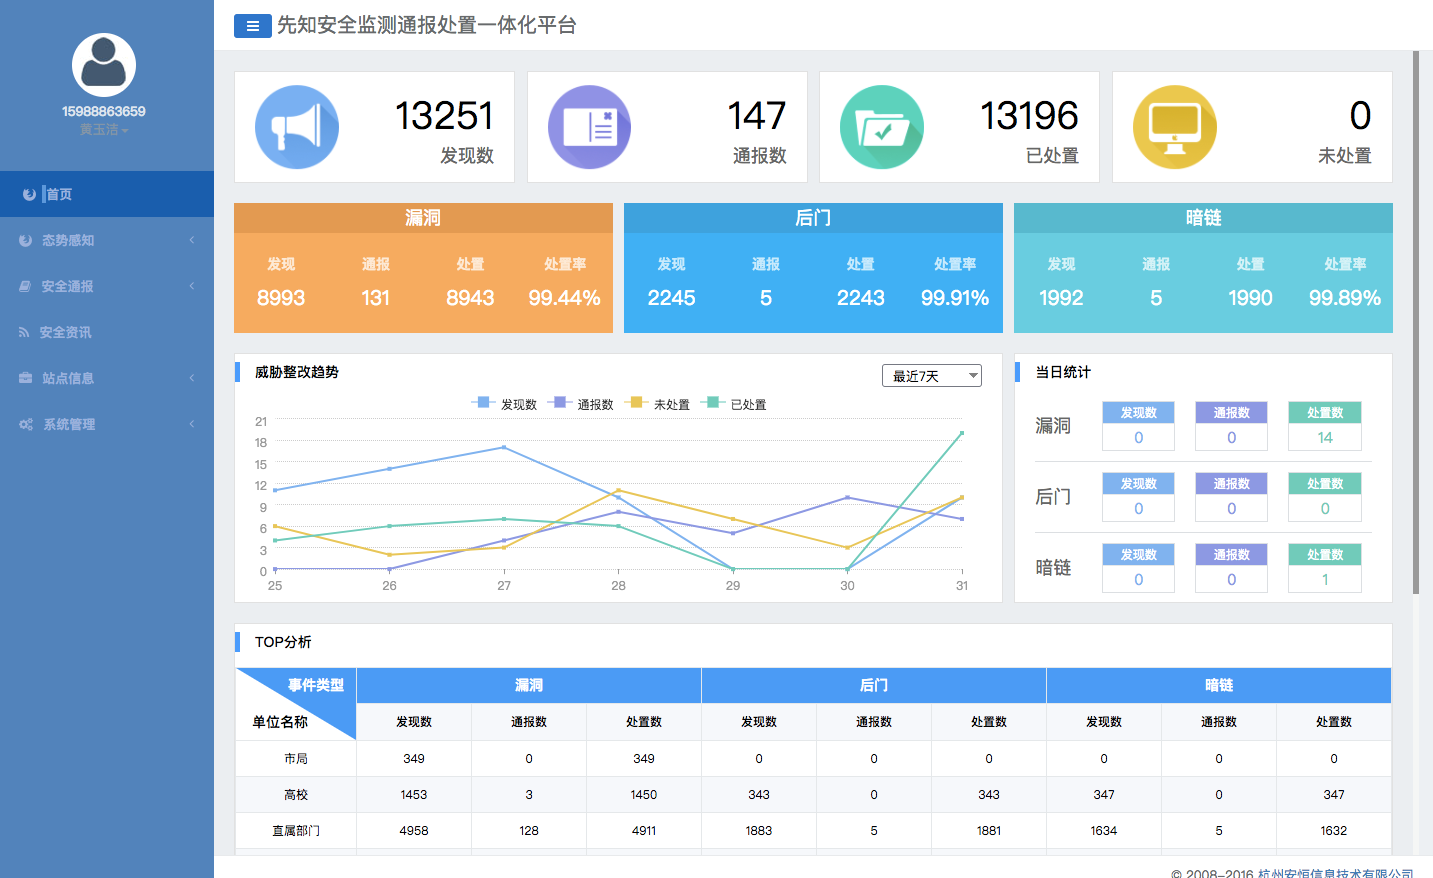The image size is (1433, 878).
Task: Select 首页 in the sidebar
Action: pyautogui.click(x=59, y=194)
